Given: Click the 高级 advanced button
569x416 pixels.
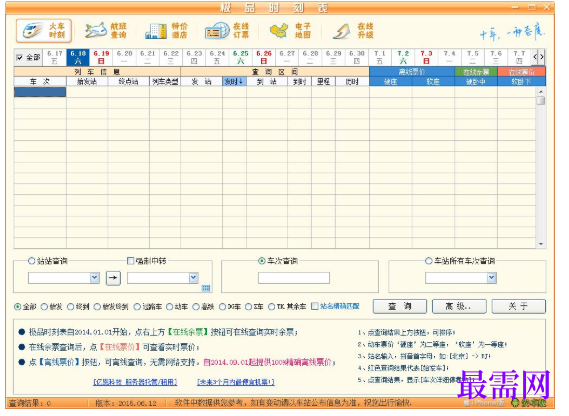Looking at the screenshot, I should pos(459,306).
